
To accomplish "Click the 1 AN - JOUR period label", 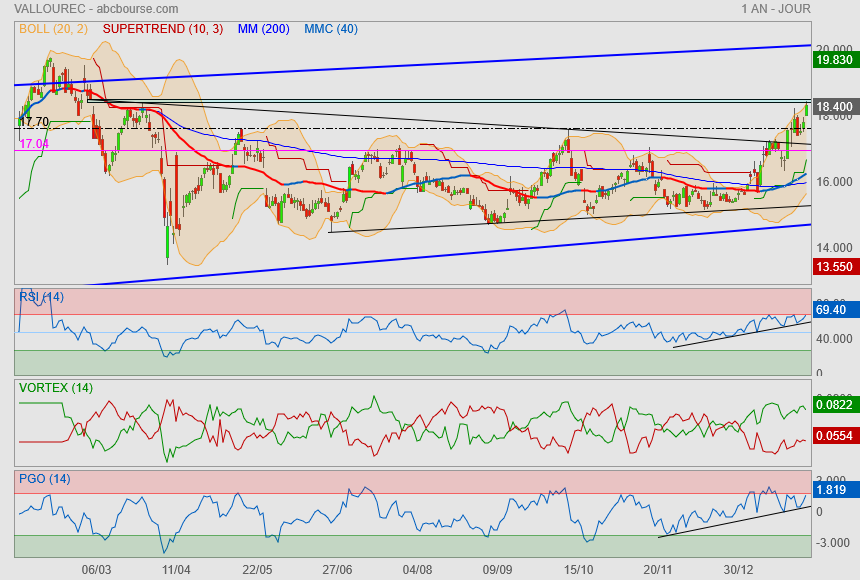I will pos(776,9).
